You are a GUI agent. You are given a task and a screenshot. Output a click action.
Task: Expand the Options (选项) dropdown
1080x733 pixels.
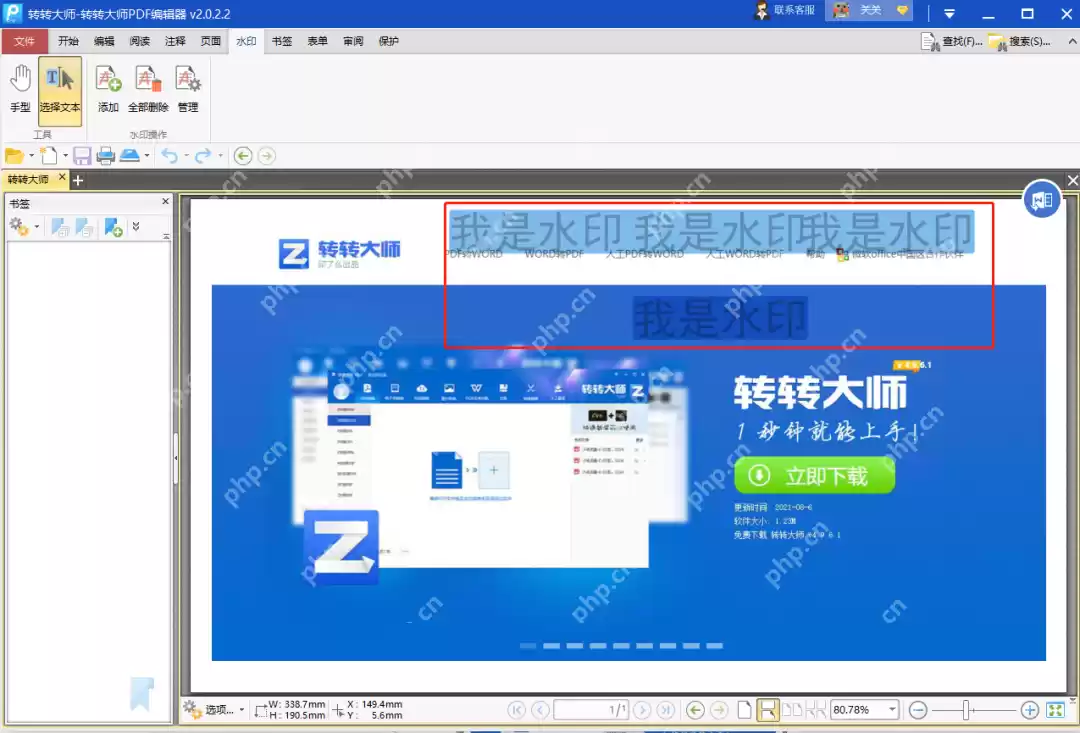[242, 710]
